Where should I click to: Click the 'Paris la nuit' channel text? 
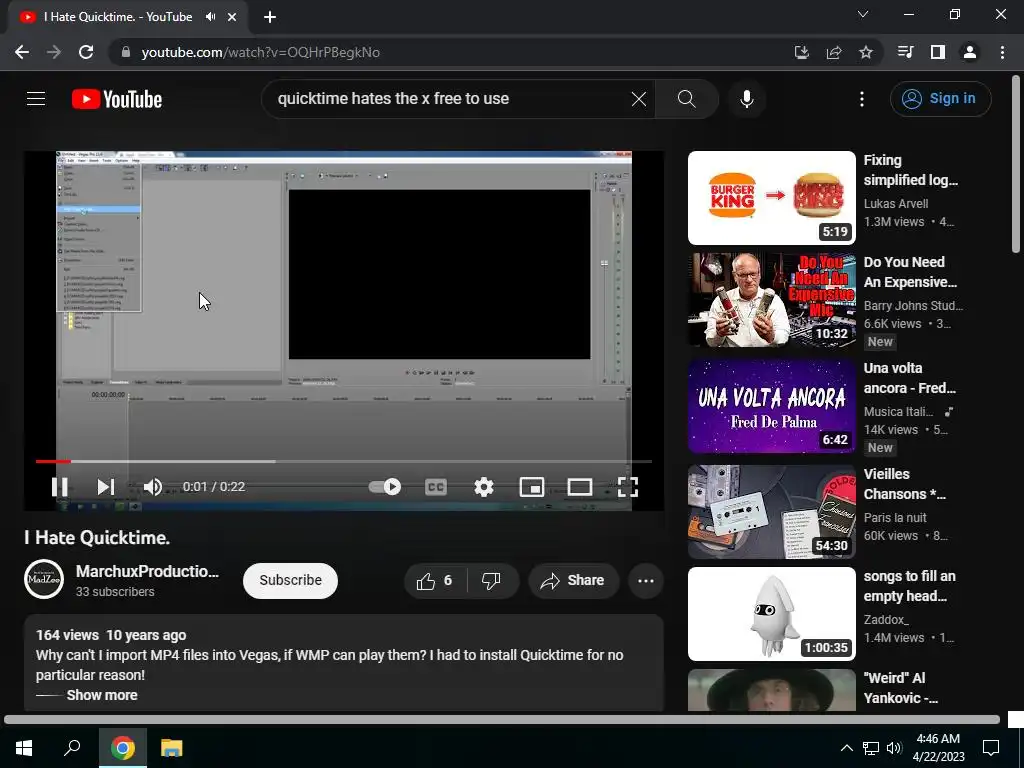tap(895, 518)
